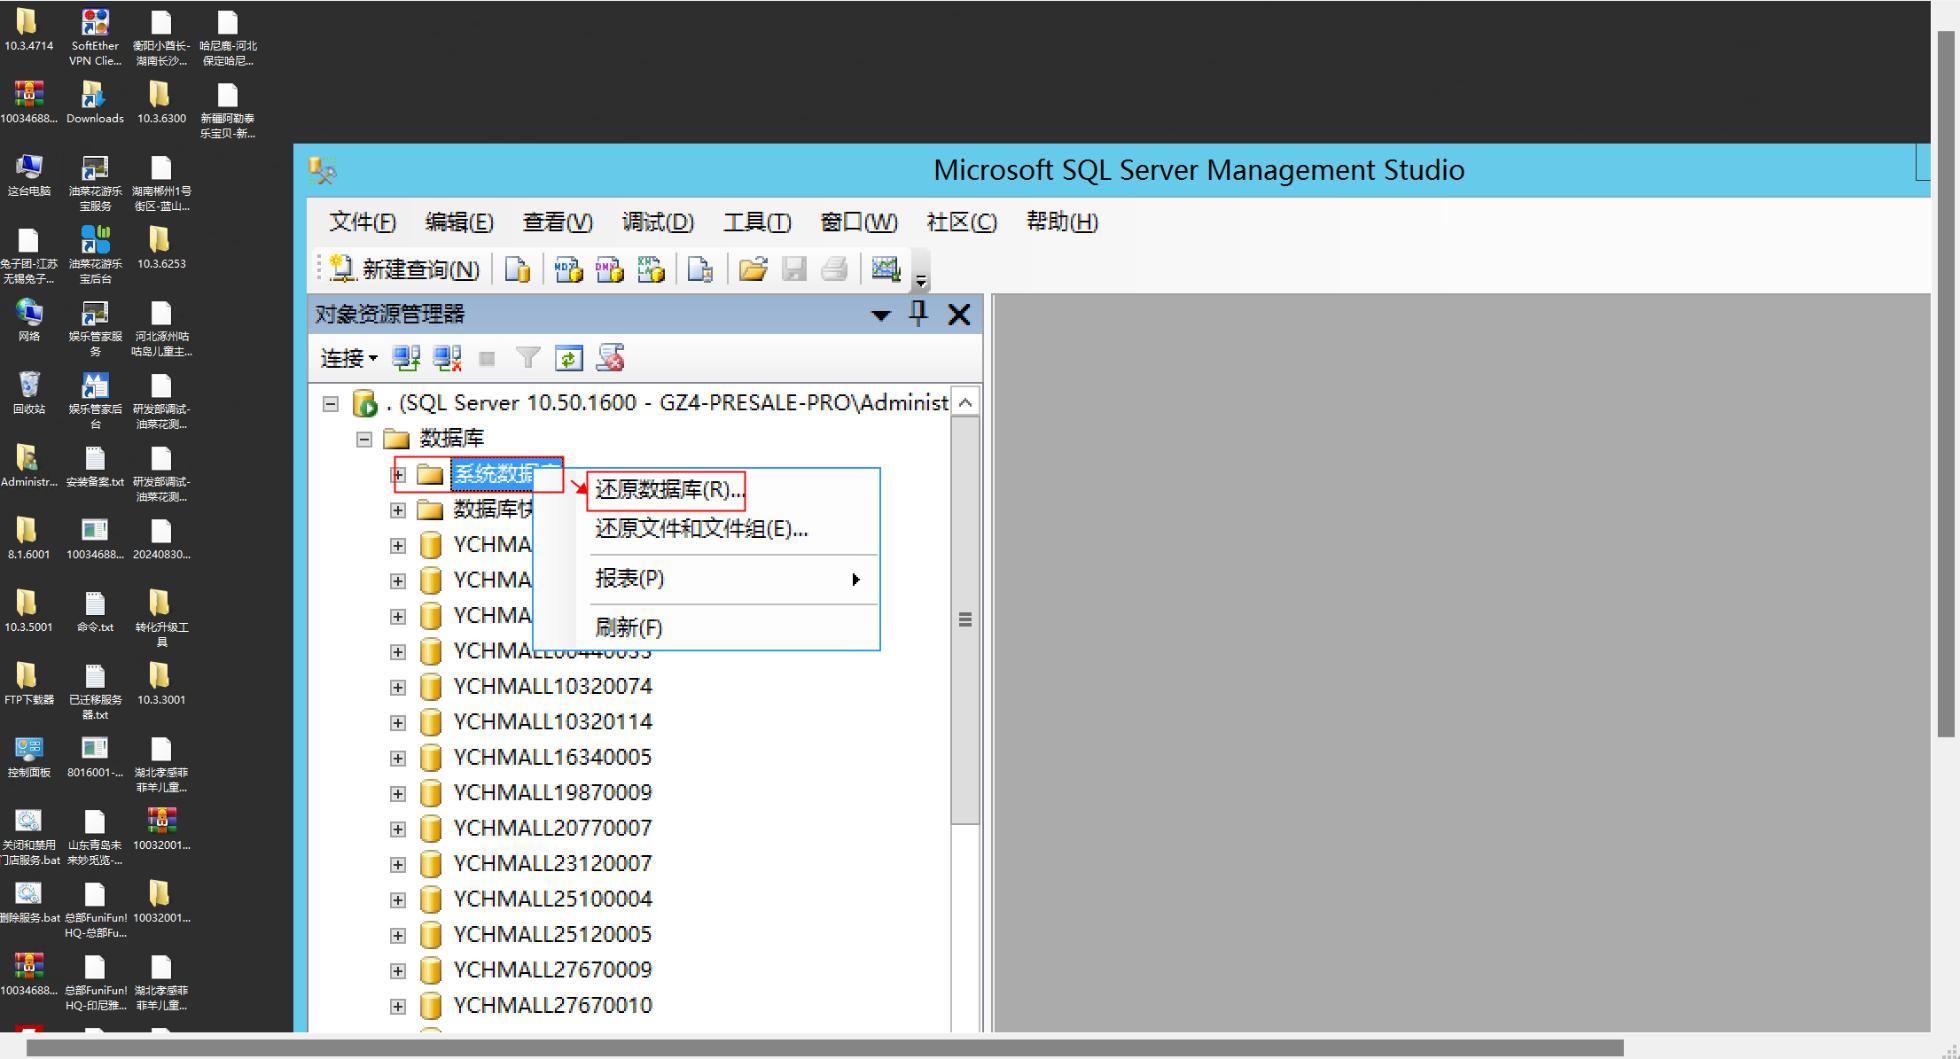Open the 社区(C) menu
Screen dimensions: 1960x1059
pos(962,222)
